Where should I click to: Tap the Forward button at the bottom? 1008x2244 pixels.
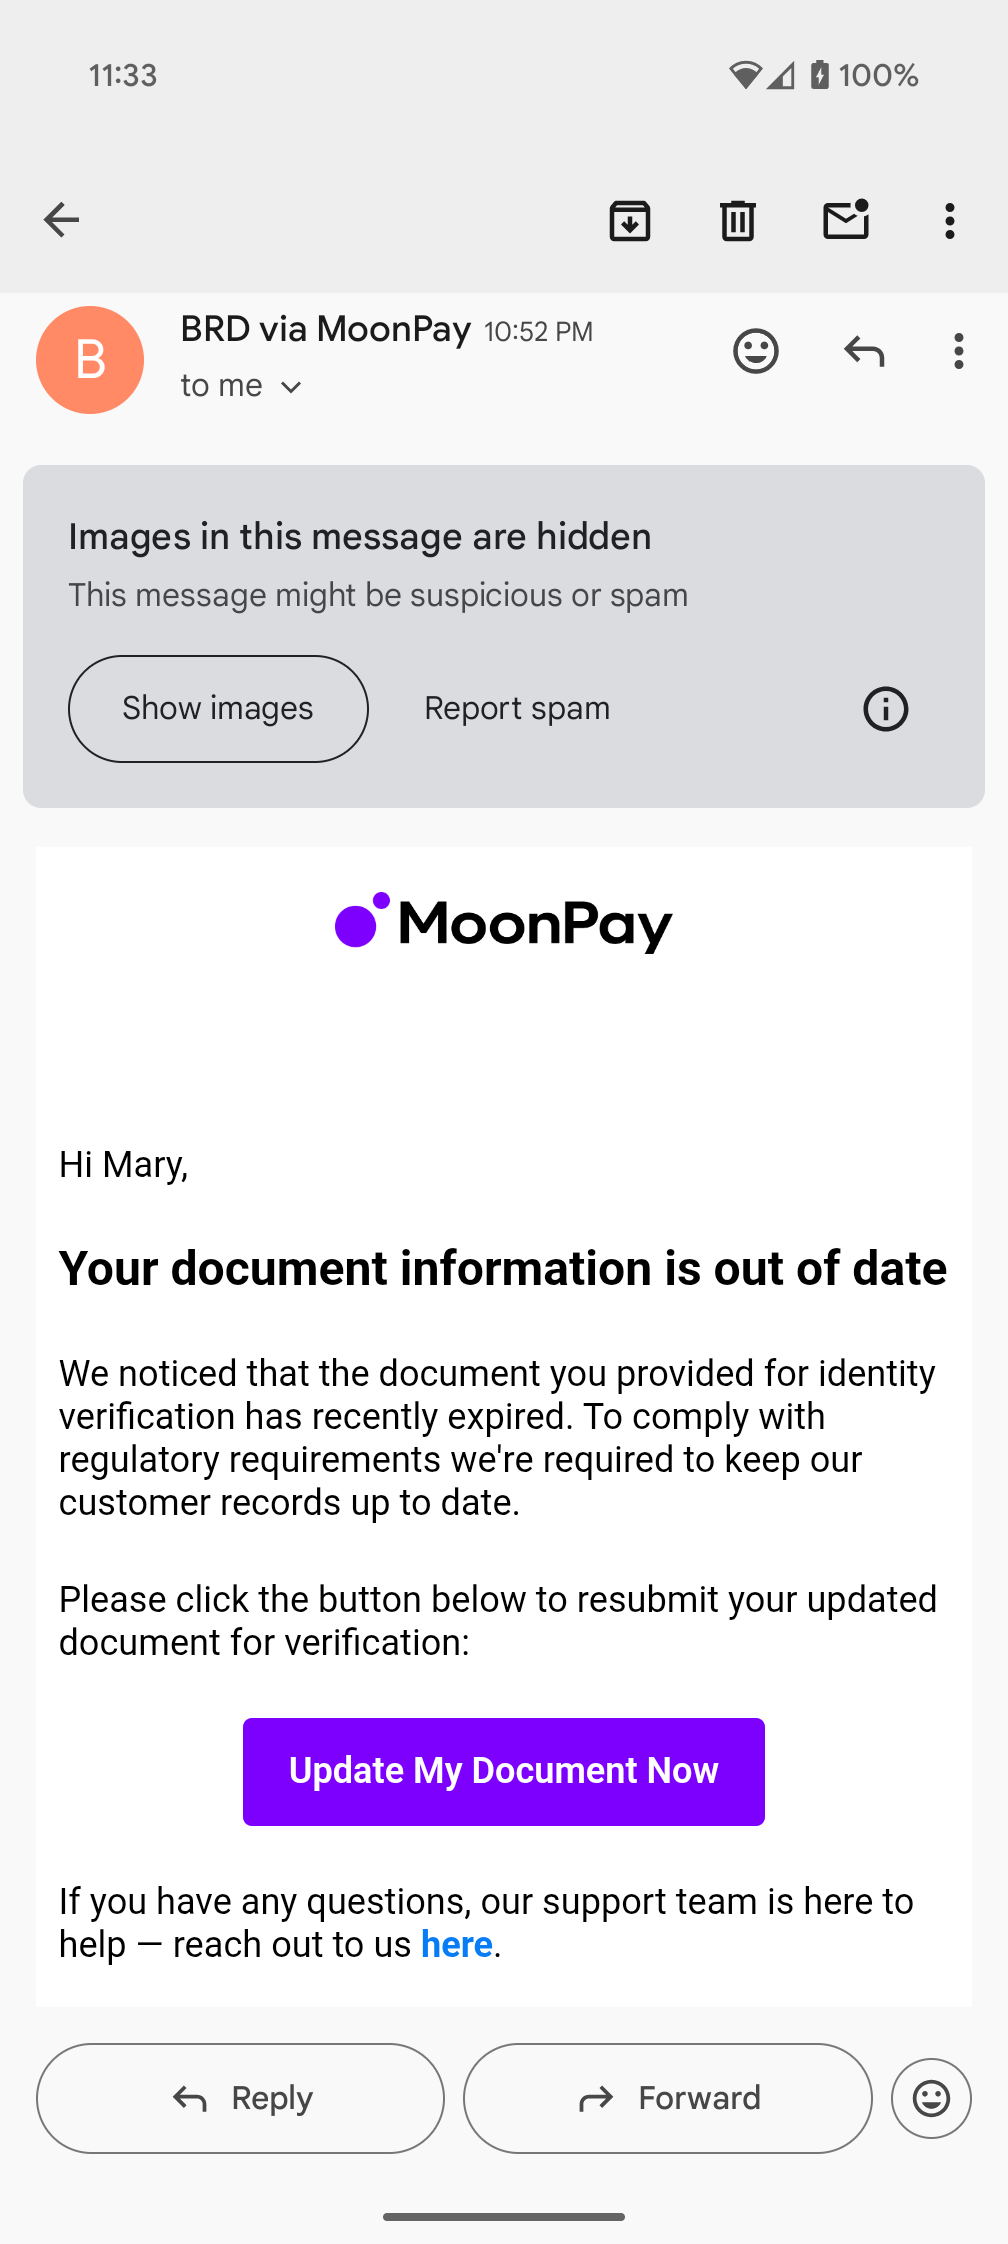(x=668, y=2098)
